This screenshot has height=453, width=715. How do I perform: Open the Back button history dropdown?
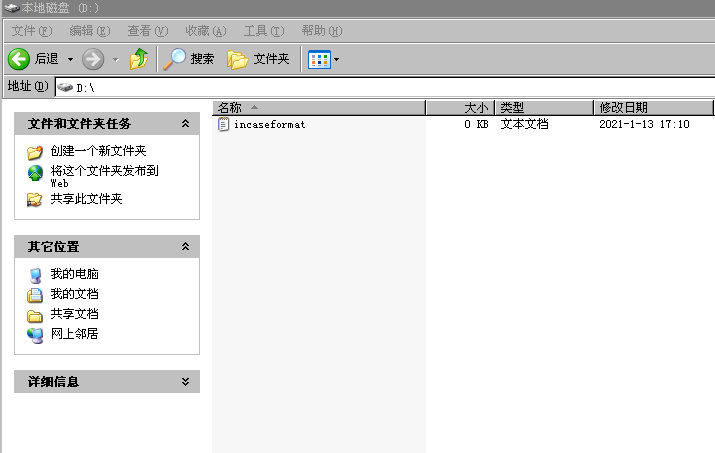(70, 60)
